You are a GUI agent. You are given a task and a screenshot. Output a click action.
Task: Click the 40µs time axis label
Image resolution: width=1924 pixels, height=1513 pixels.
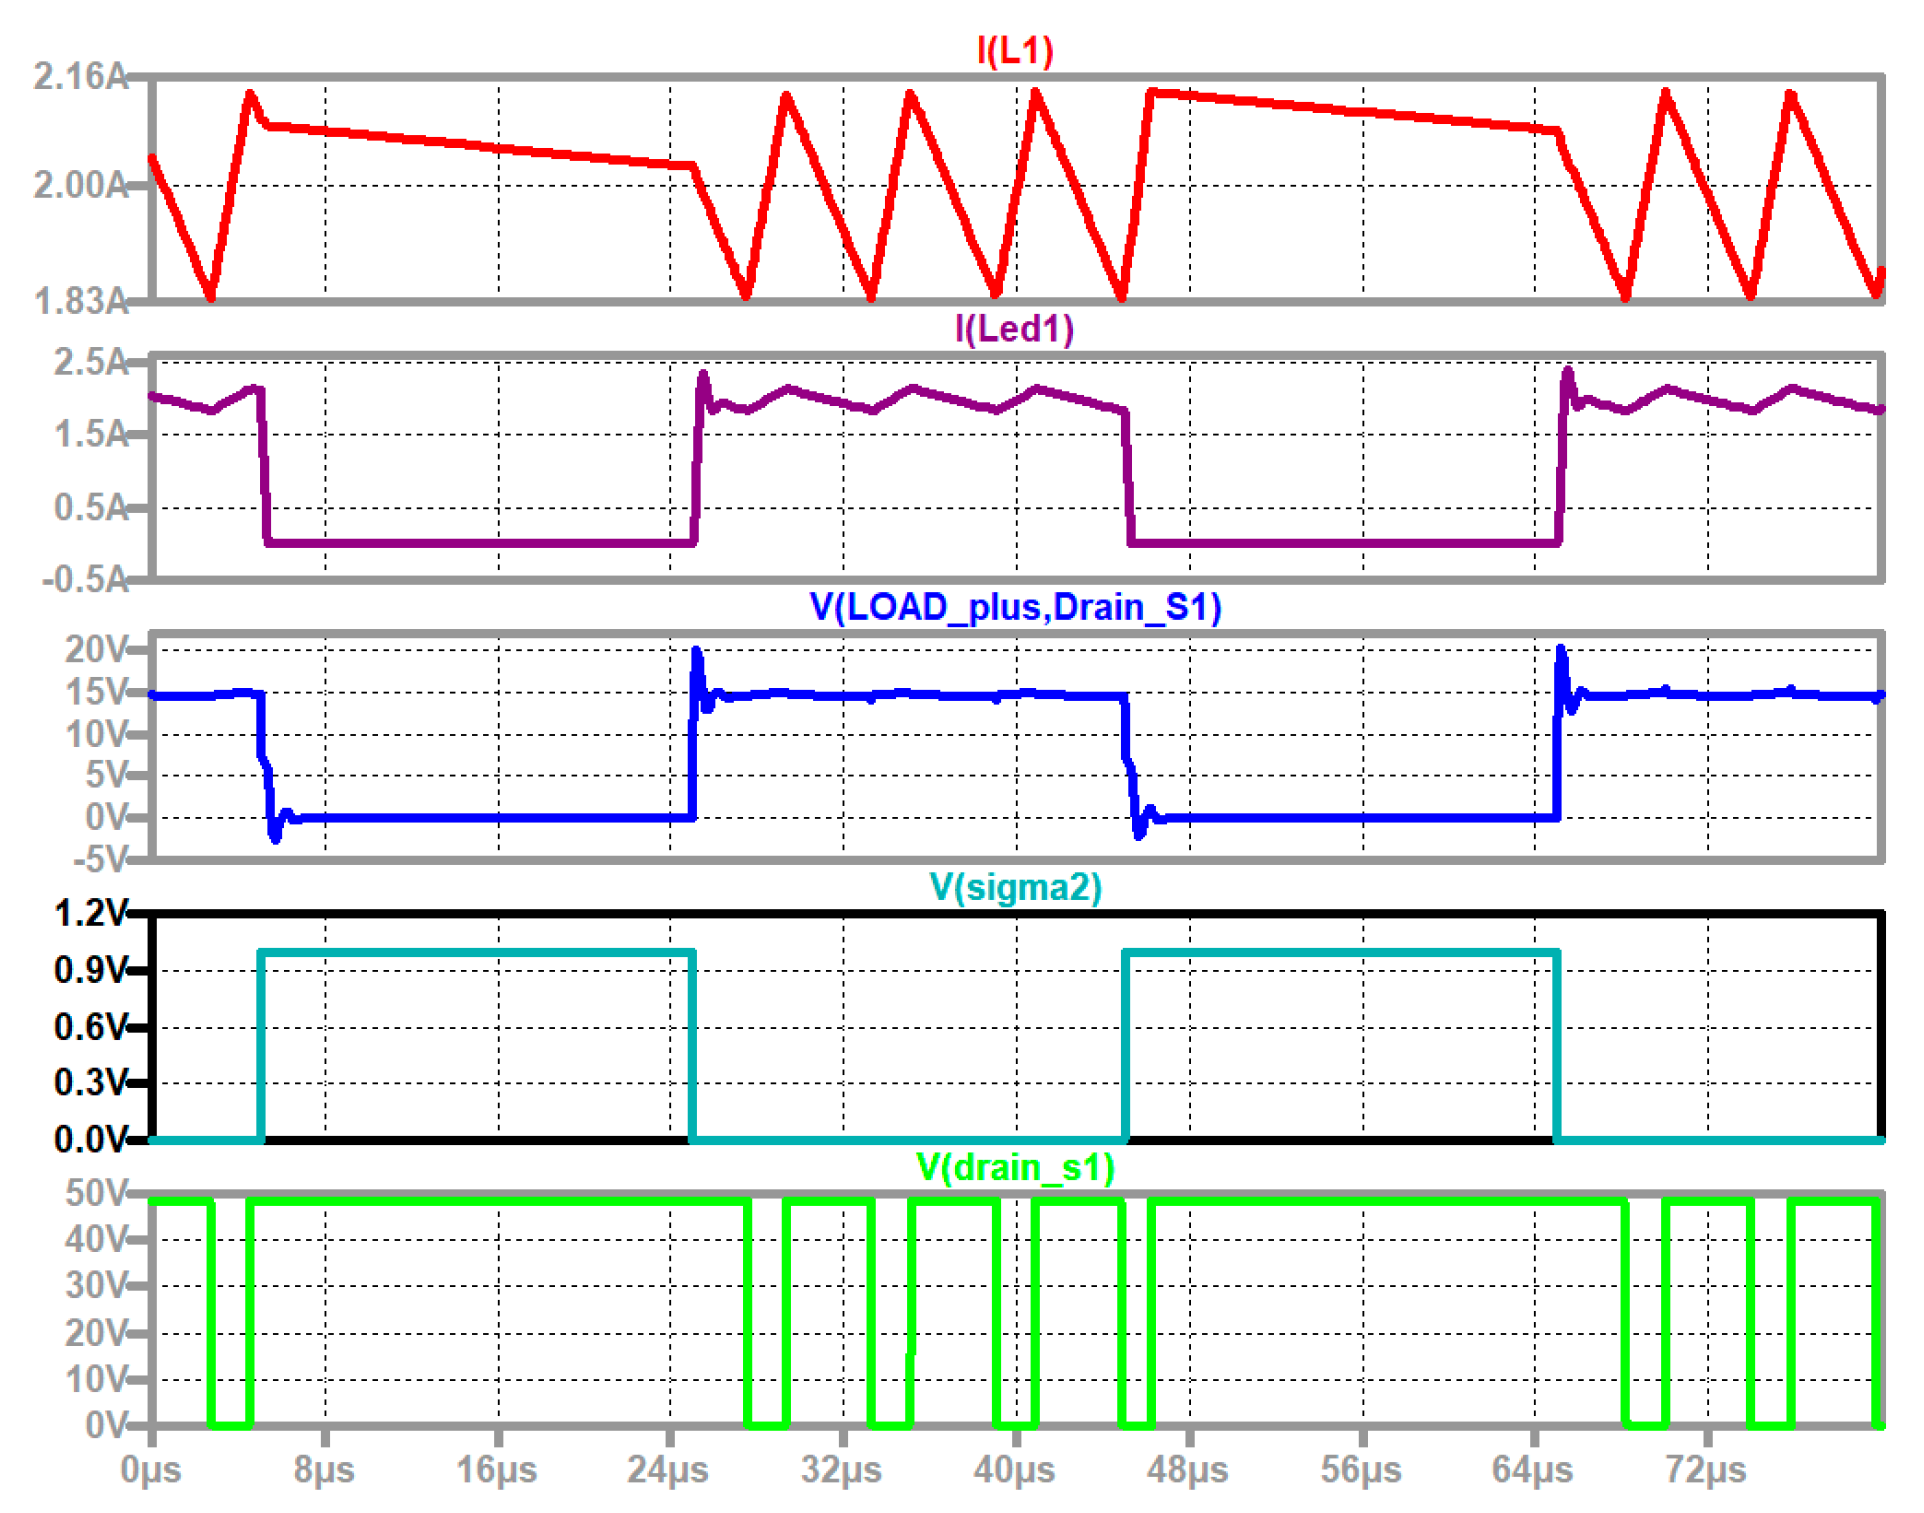[1014, 1470]
